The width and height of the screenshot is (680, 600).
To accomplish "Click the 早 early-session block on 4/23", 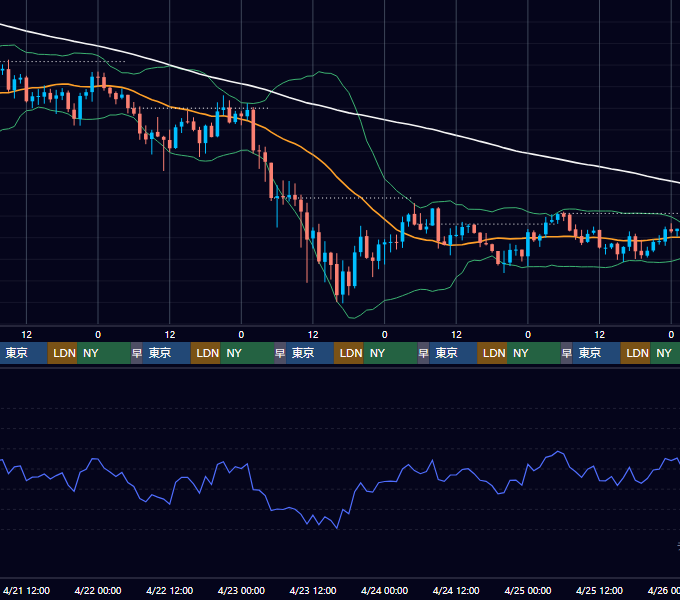I will (x=280, y=353).
